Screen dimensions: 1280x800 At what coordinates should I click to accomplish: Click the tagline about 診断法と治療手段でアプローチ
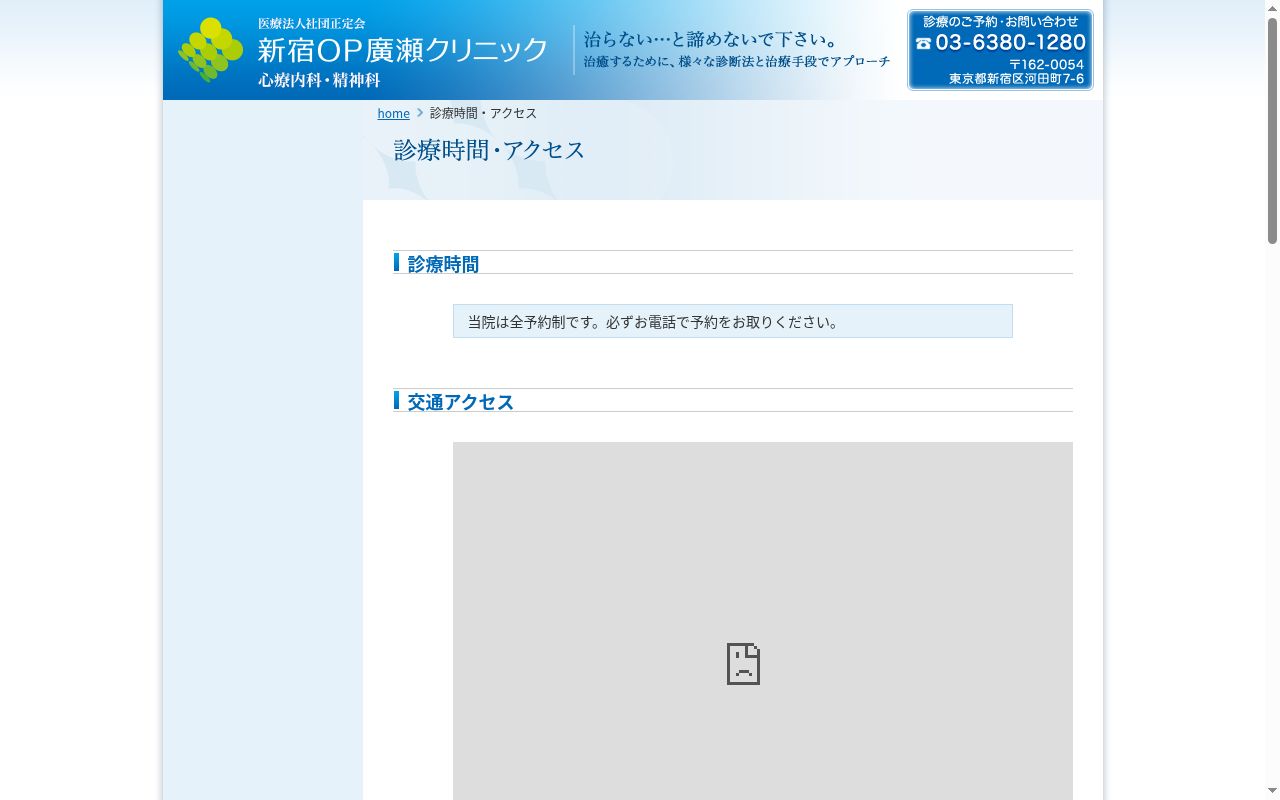[x=736, y=62]
